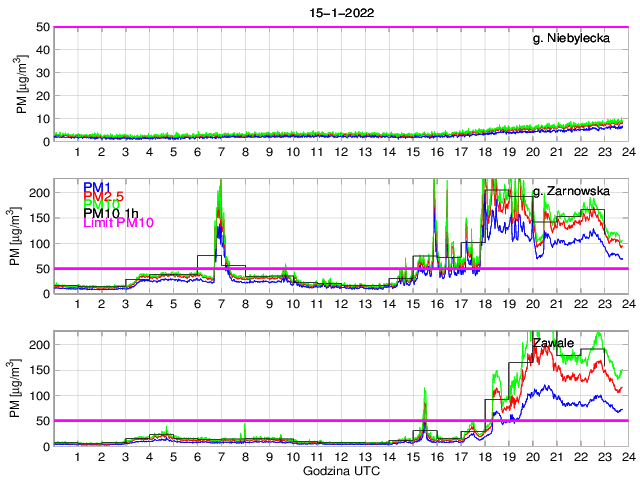Click the Zawale station label
Screen dimensions: 640x480
553,343
